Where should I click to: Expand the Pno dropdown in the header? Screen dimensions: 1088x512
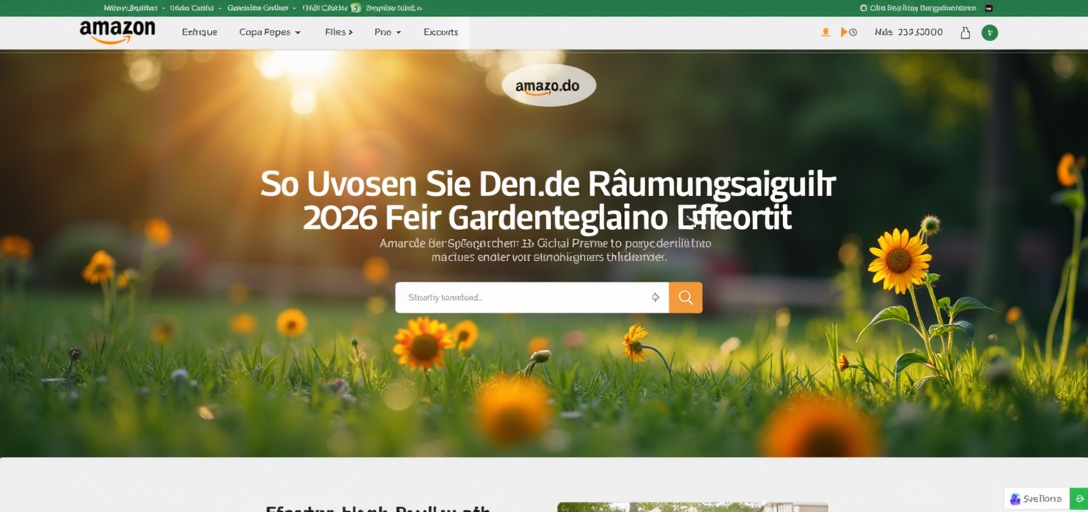coord(388,32)
